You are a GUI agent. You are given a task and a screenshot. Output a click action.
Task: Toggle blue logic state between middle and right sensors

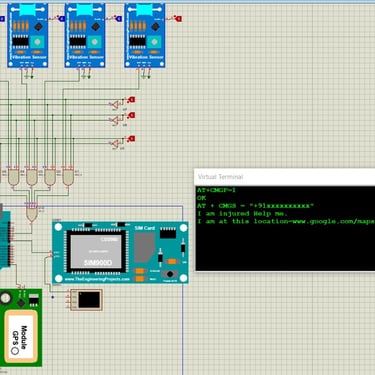coord(119,19)
